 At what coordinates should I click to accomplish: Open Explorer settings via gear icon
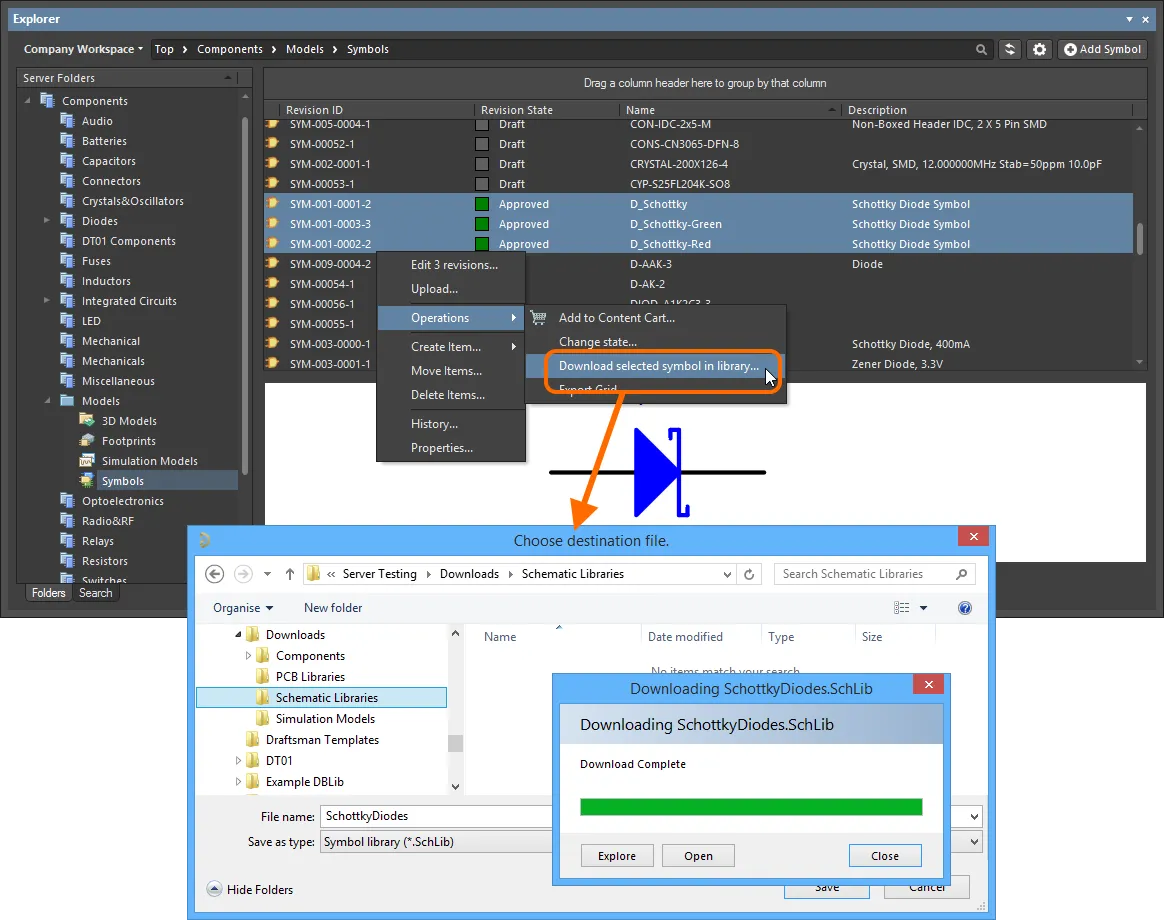pos(1040,49)
